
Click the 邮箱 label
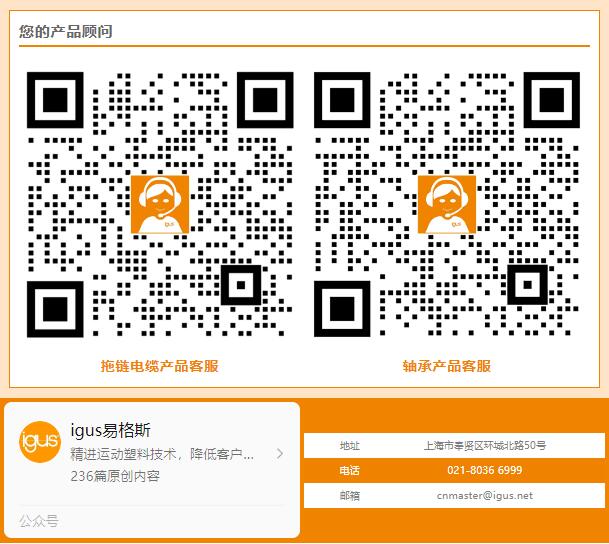click(350, 495)
